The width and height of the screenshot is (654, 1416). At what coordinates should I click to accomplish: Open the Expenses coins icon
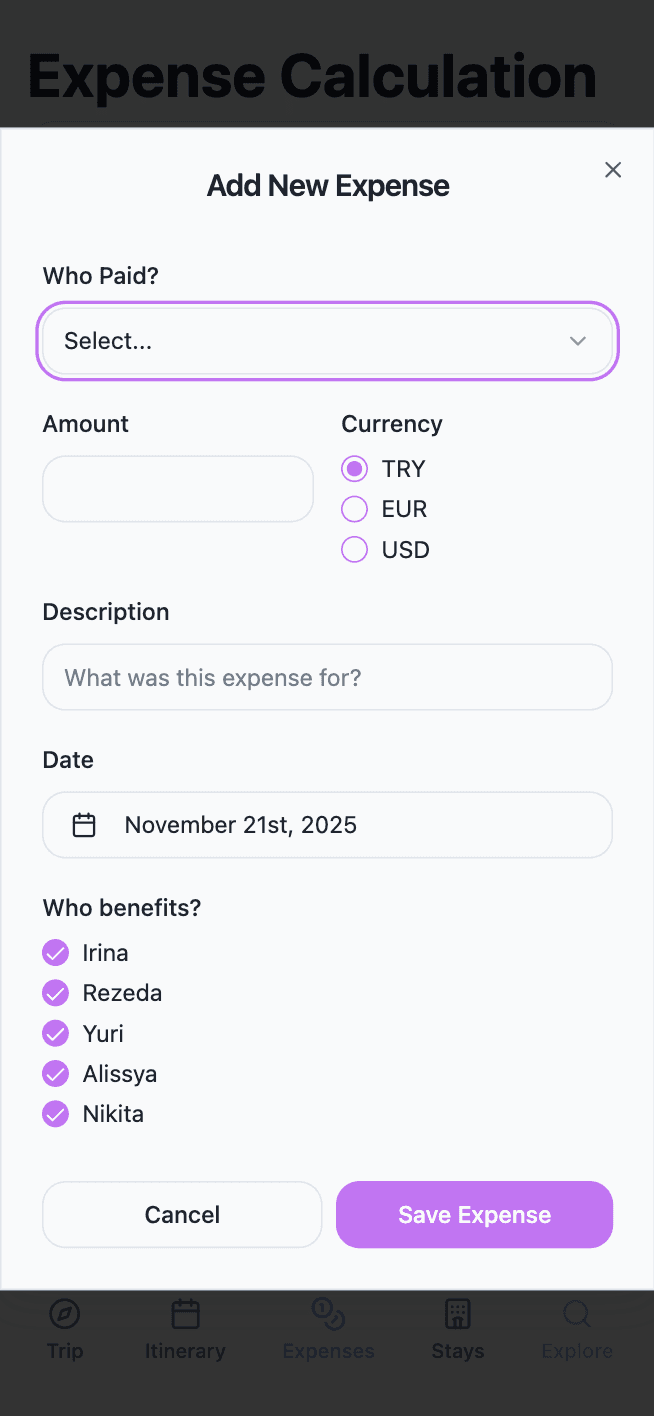click(328, 1314)
